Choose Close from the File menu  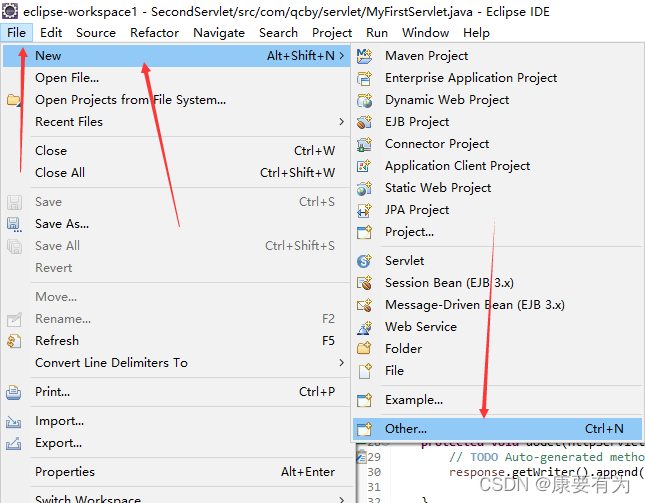176,151
